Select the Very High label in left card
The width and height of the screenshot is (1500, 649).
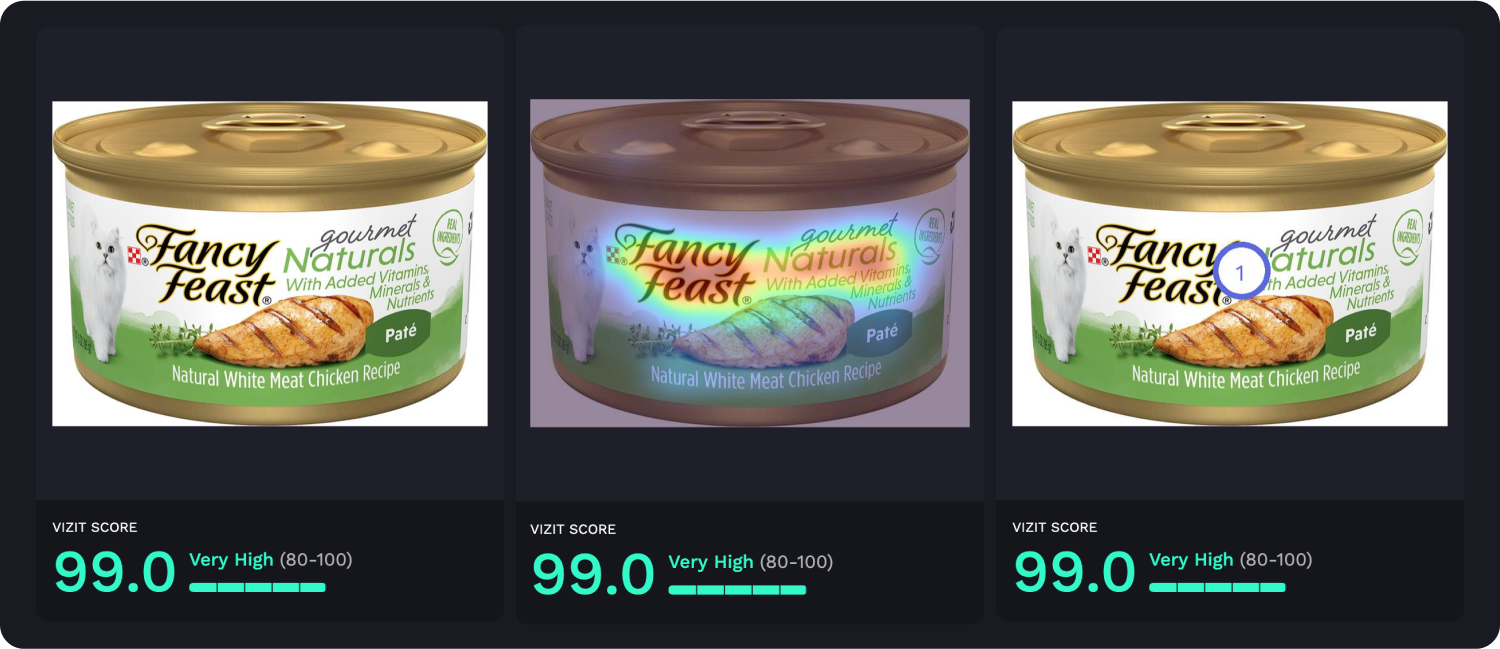tap(231, 560)
